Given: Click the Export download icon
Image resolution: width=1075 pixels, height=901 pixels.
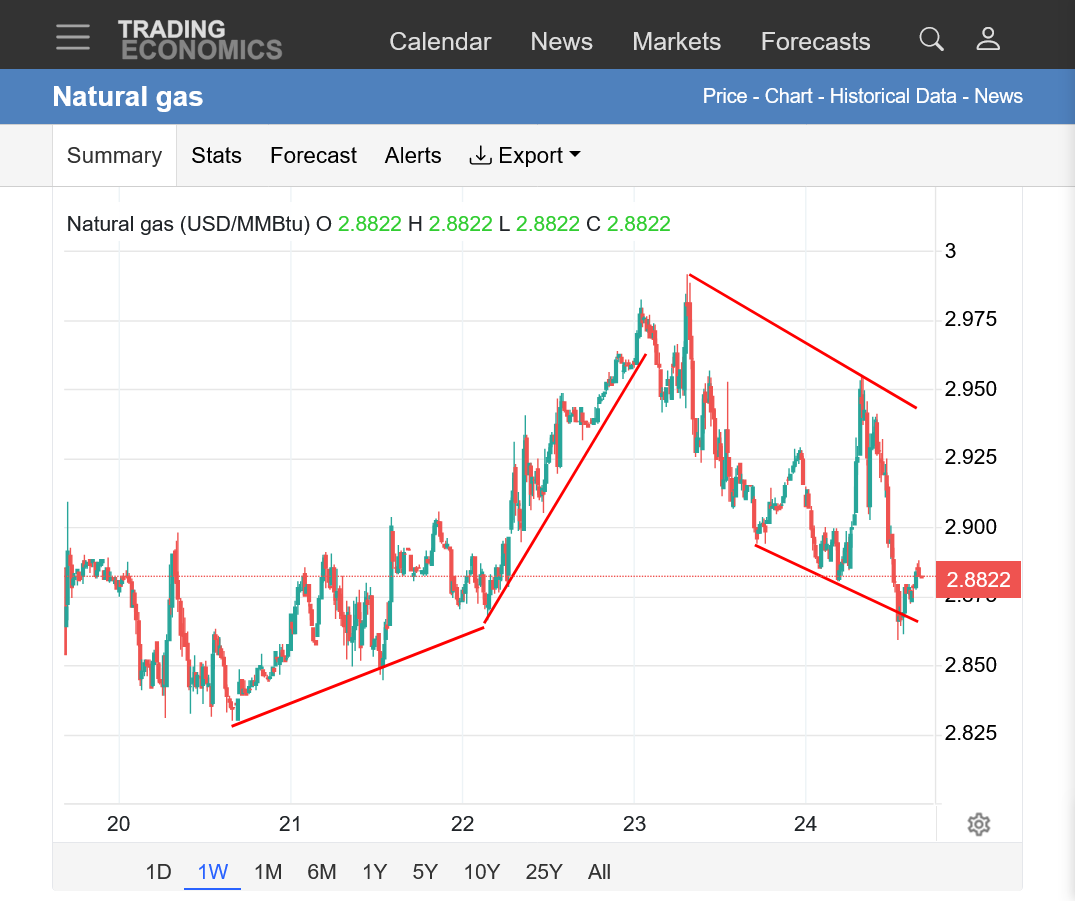Looking at the screenshot, I should tap(480, 156).
